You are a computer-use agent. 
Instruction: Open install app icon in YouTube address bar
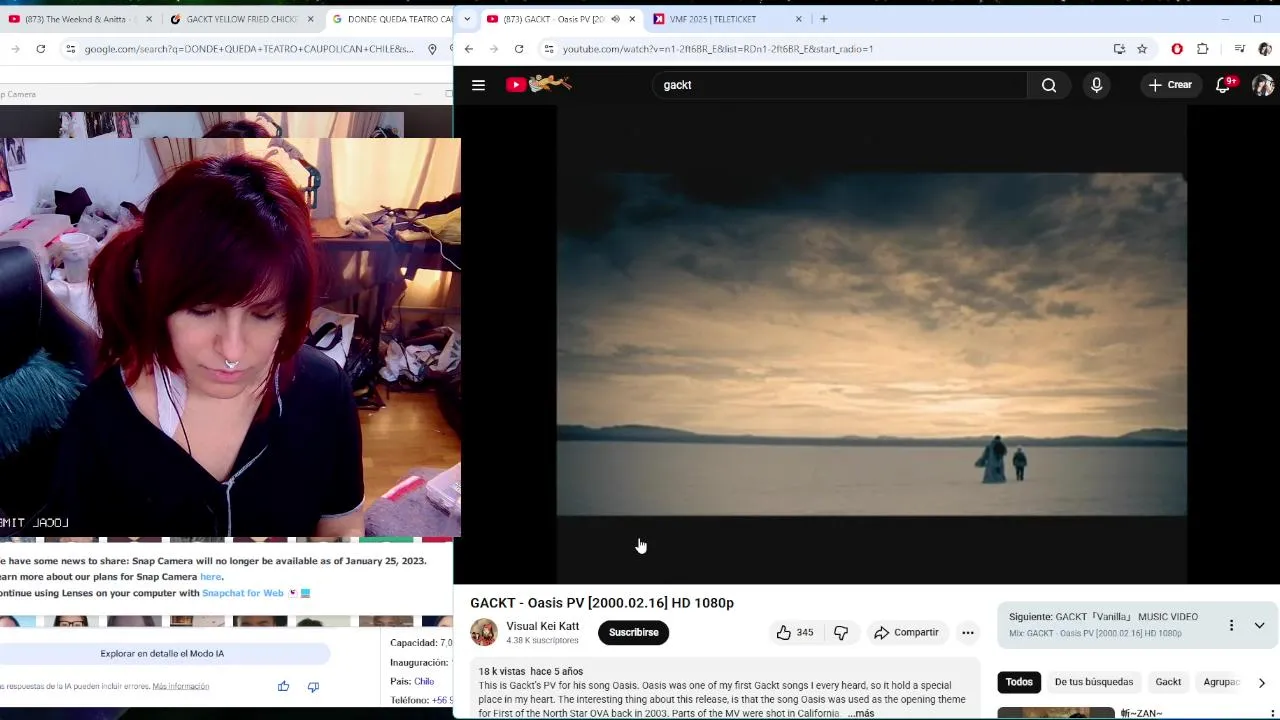coord(1119,48)
